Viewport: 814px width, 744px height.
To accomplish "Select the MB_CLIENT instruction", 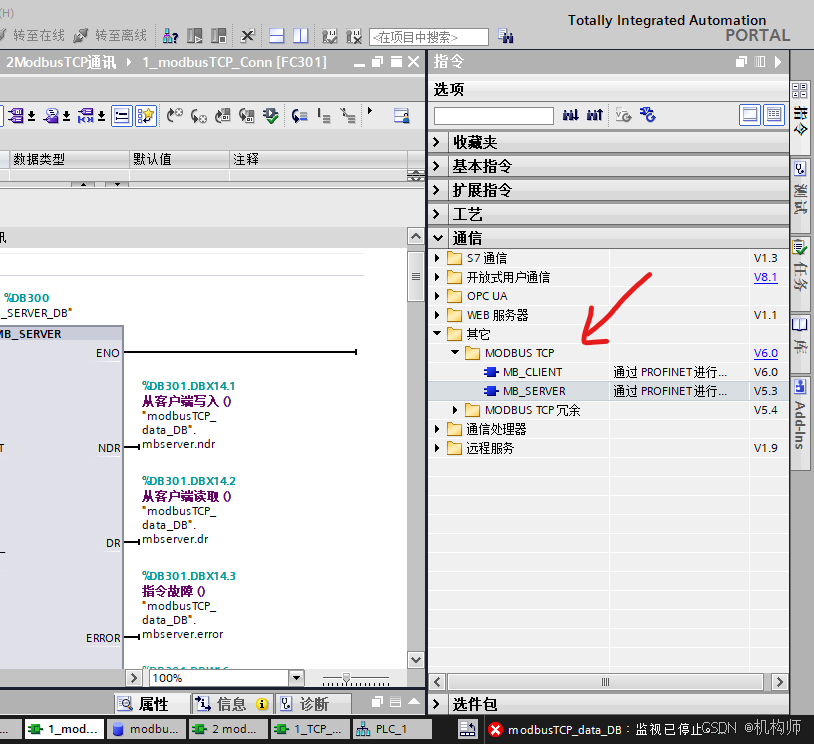I will (x=532, y=372).
